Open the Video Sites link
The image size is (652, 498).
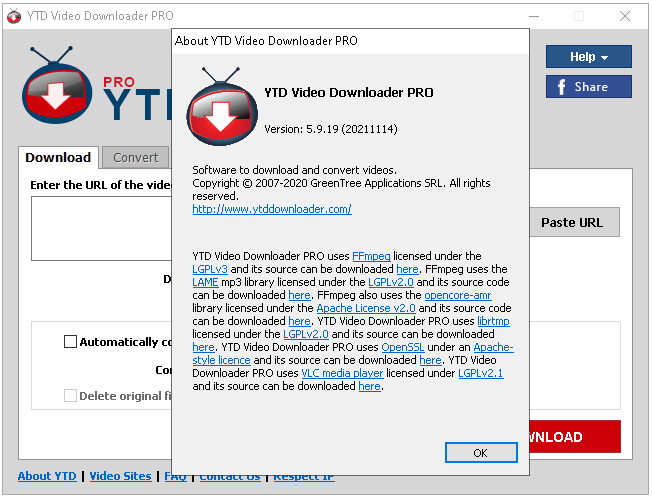tap(121, 476)
